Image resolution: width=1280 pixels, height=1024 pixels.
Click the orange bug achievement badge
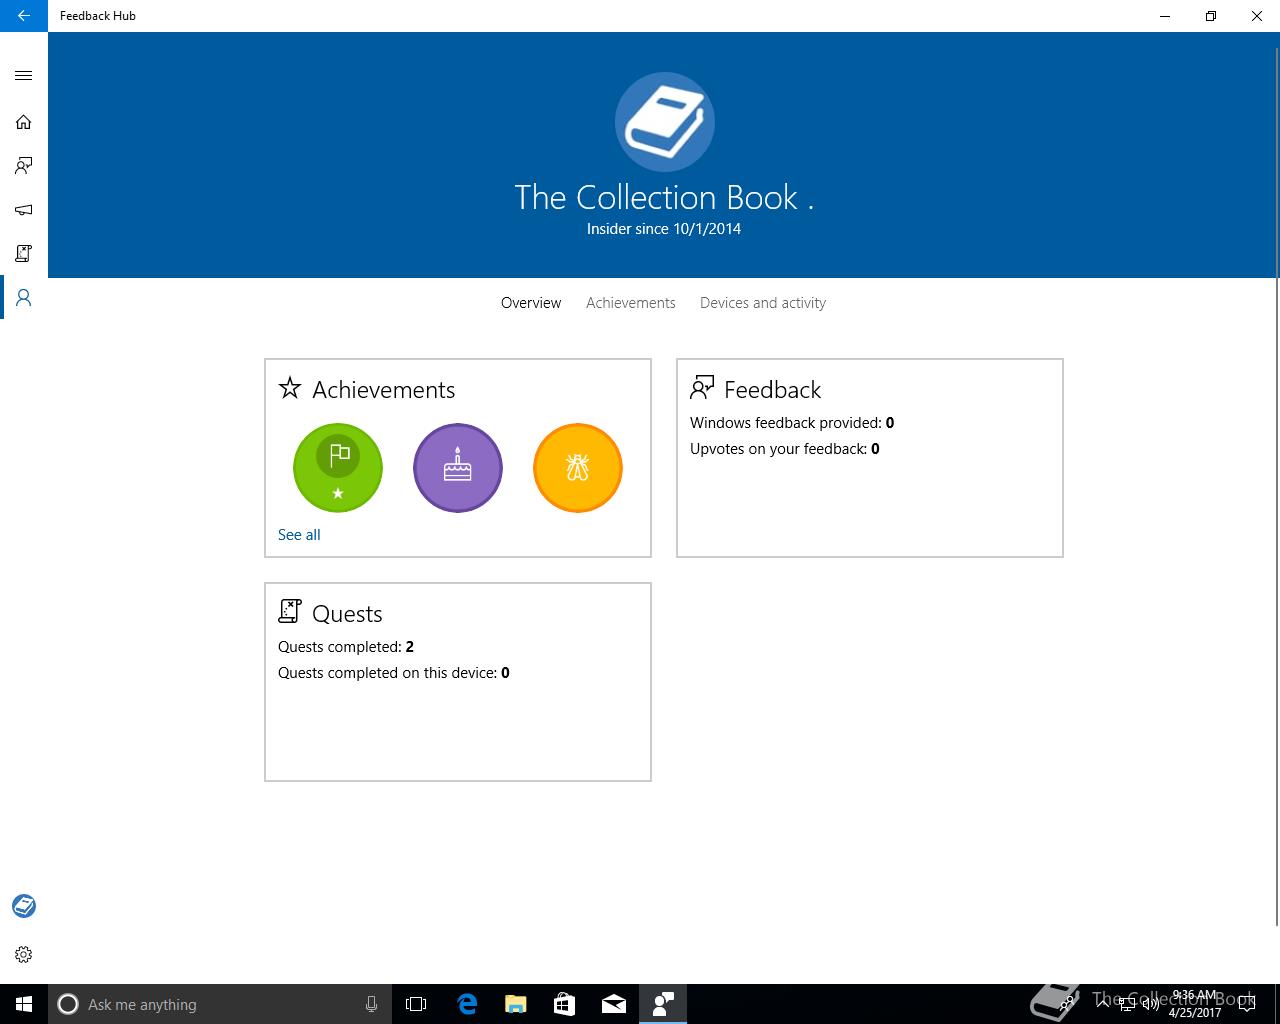tap(578, 468)
